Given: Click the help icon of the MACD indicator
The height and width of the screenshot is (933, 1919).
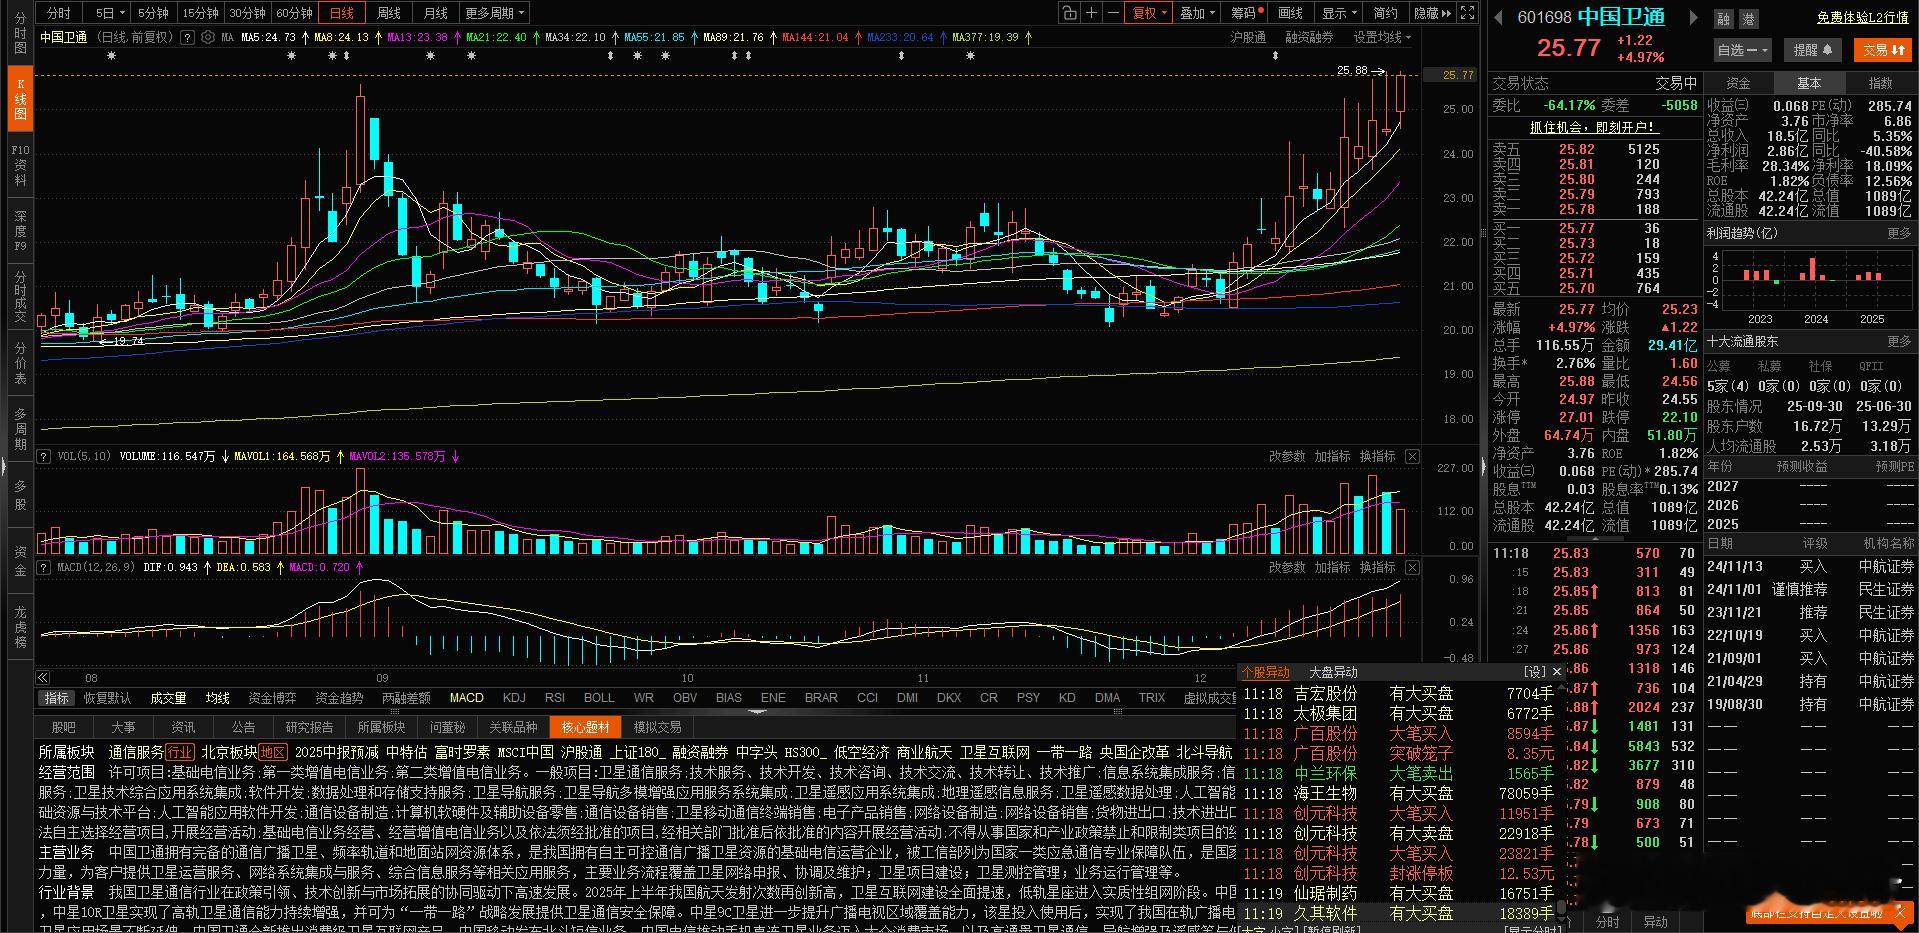Looking at the screenshot, I should tap(44, 567).
